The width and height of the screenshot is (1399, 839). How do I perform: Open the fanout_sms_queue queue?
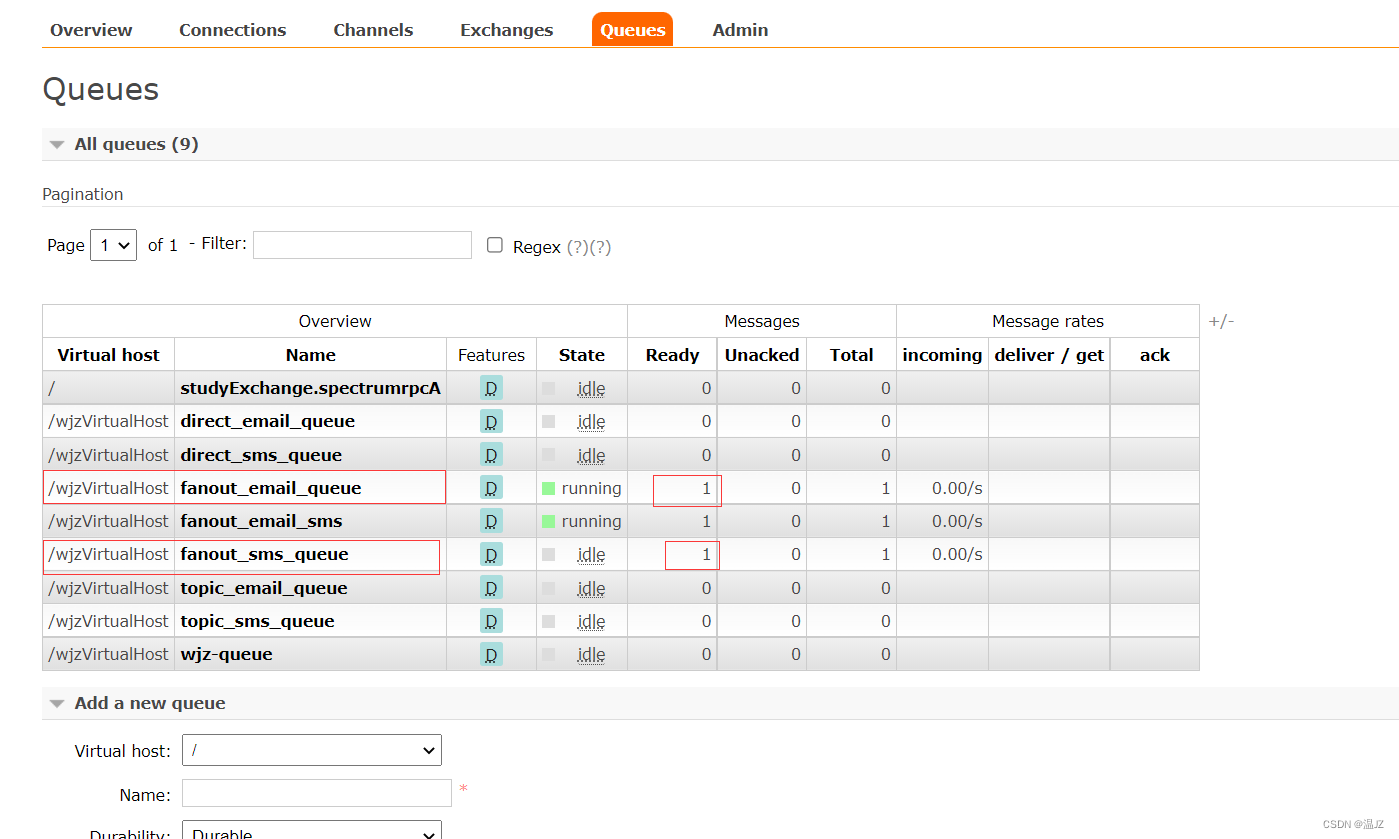pos(264,554)
